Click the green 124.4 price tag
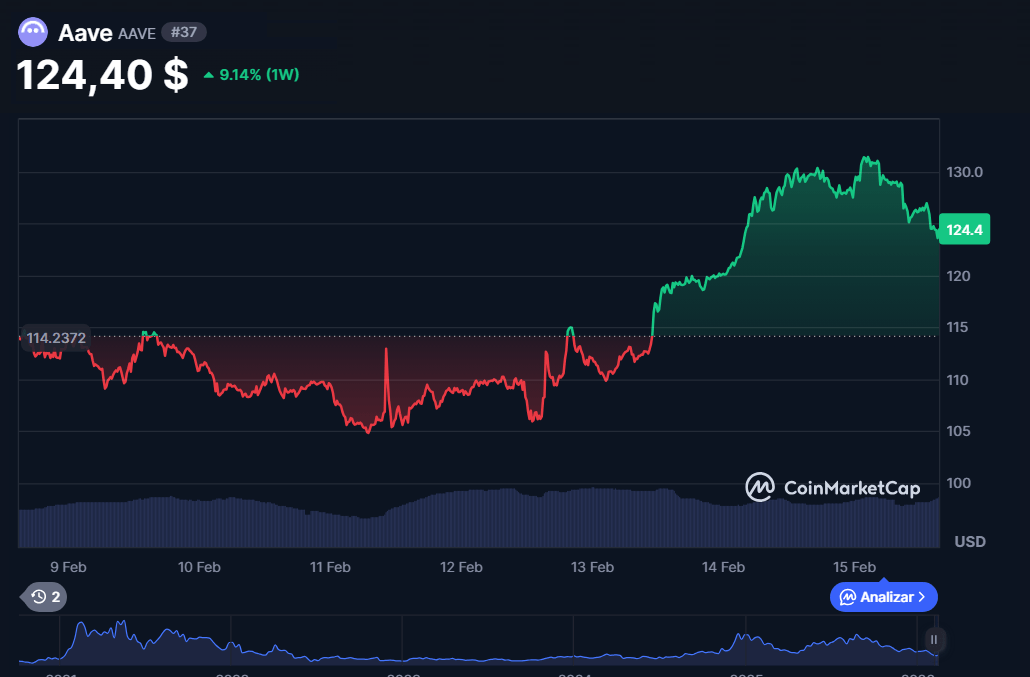This screenshot has width=1030, height=677. pyautogui.click(x=963, y=229)
